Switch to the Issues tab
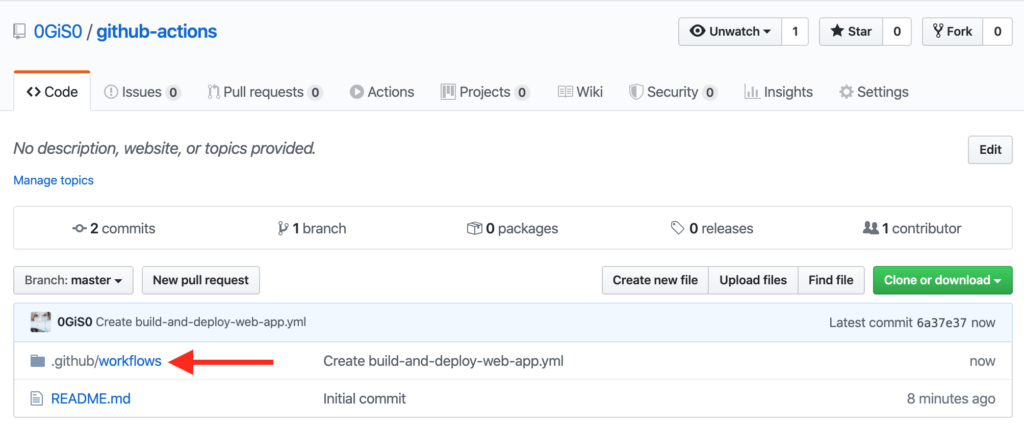The image size is (1024, 429). (142, 92)
